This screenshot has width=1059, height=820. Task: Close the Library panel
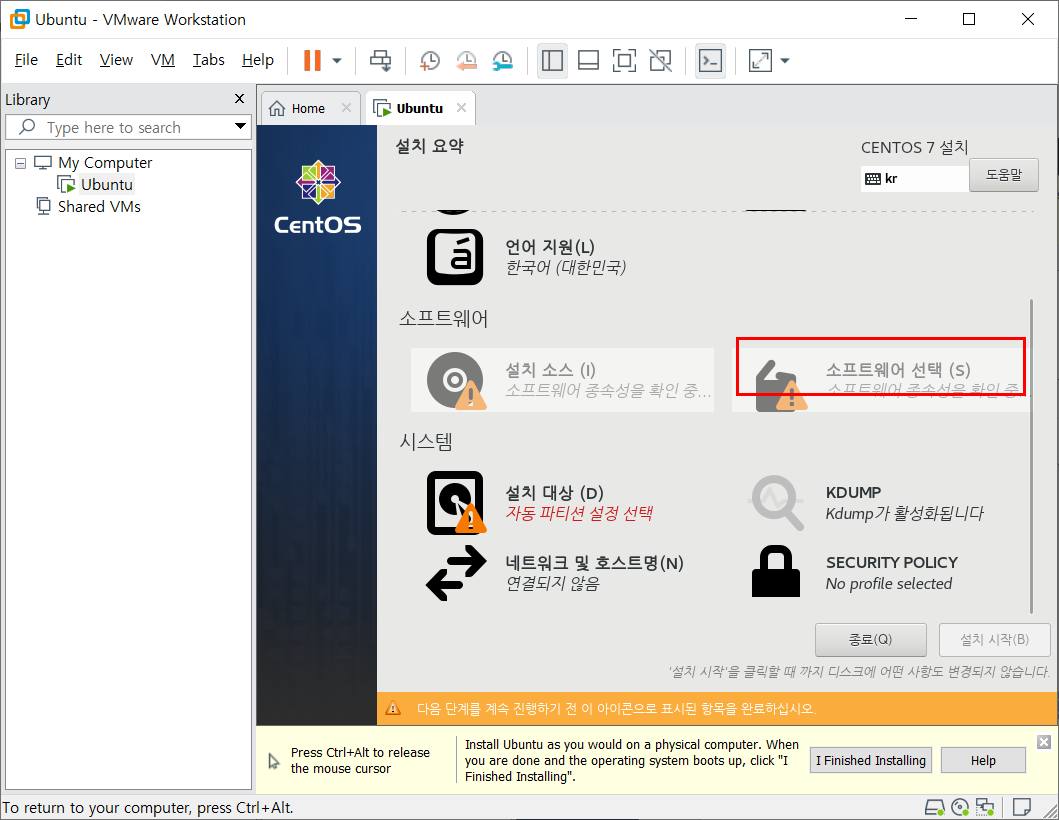tap(239, 99)
